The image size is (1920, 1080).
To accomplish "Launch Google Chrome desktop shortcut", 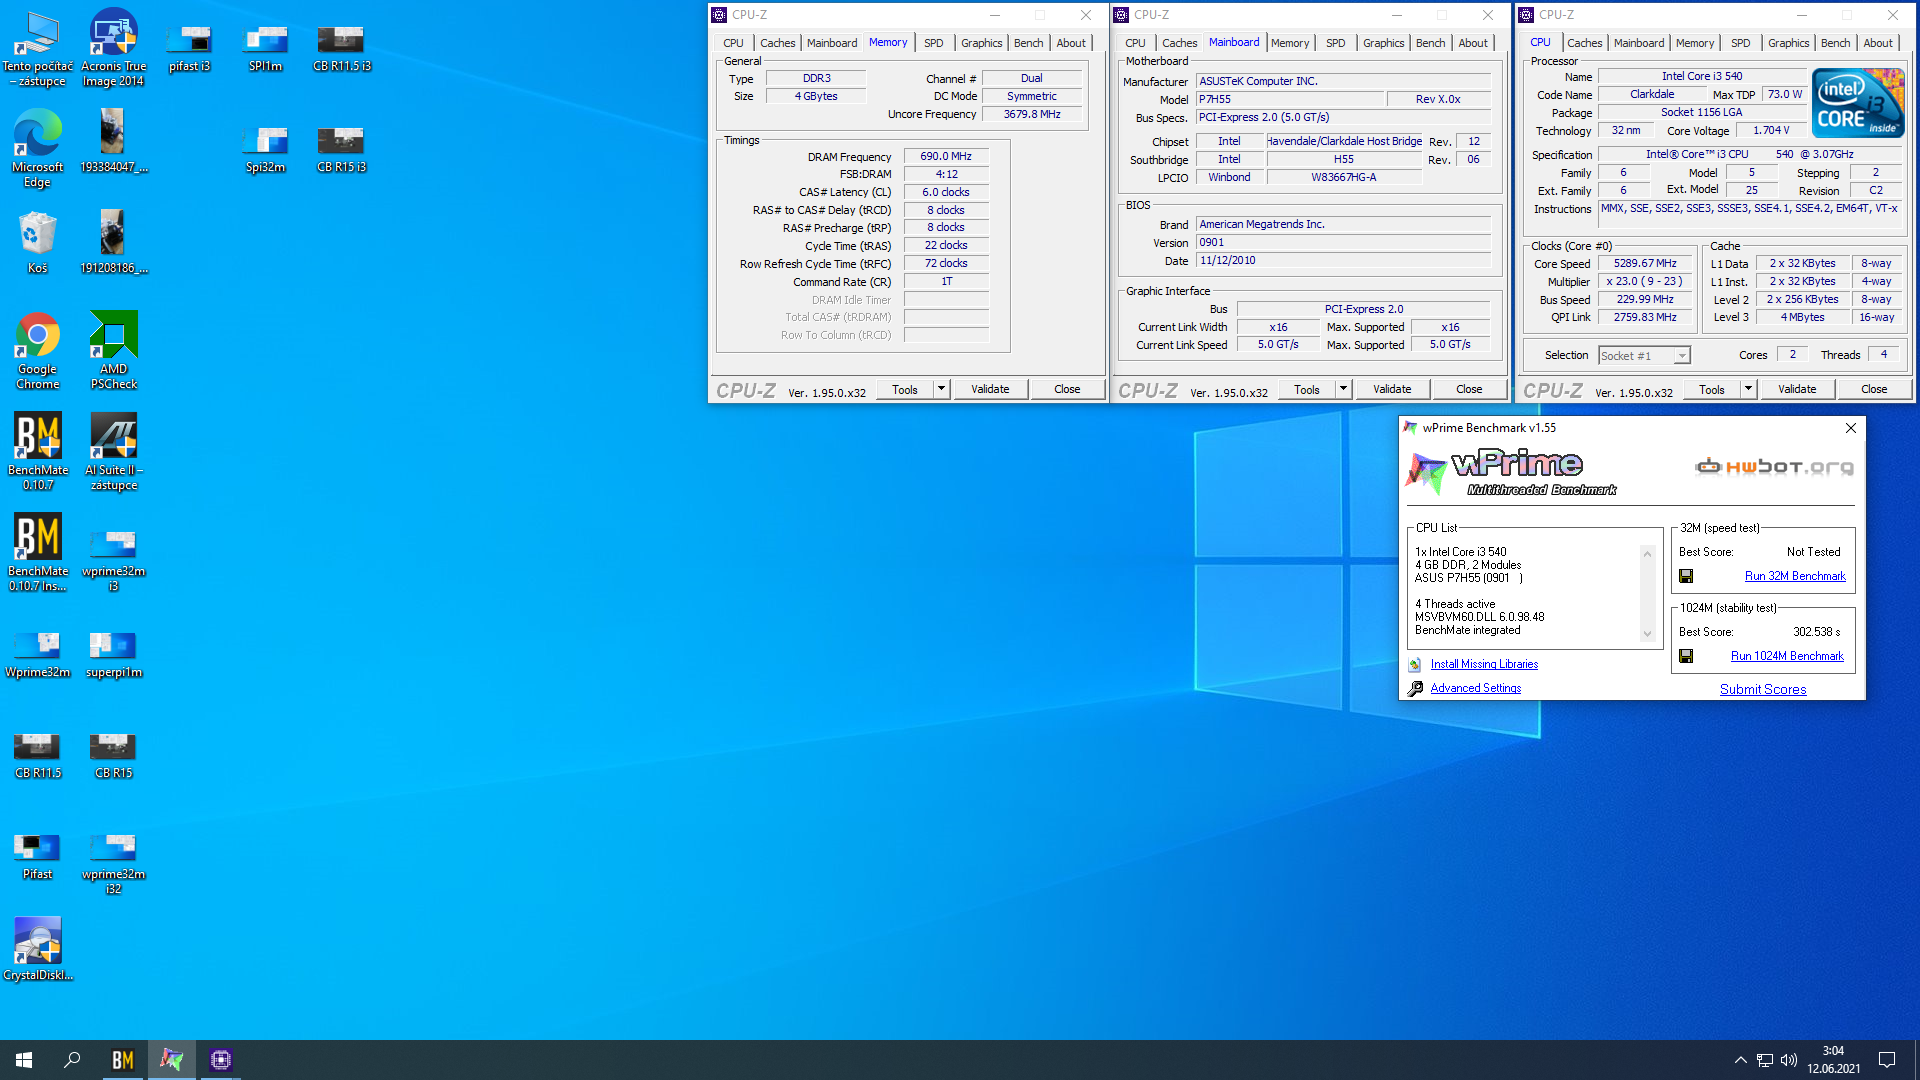I will pos(37,350).
